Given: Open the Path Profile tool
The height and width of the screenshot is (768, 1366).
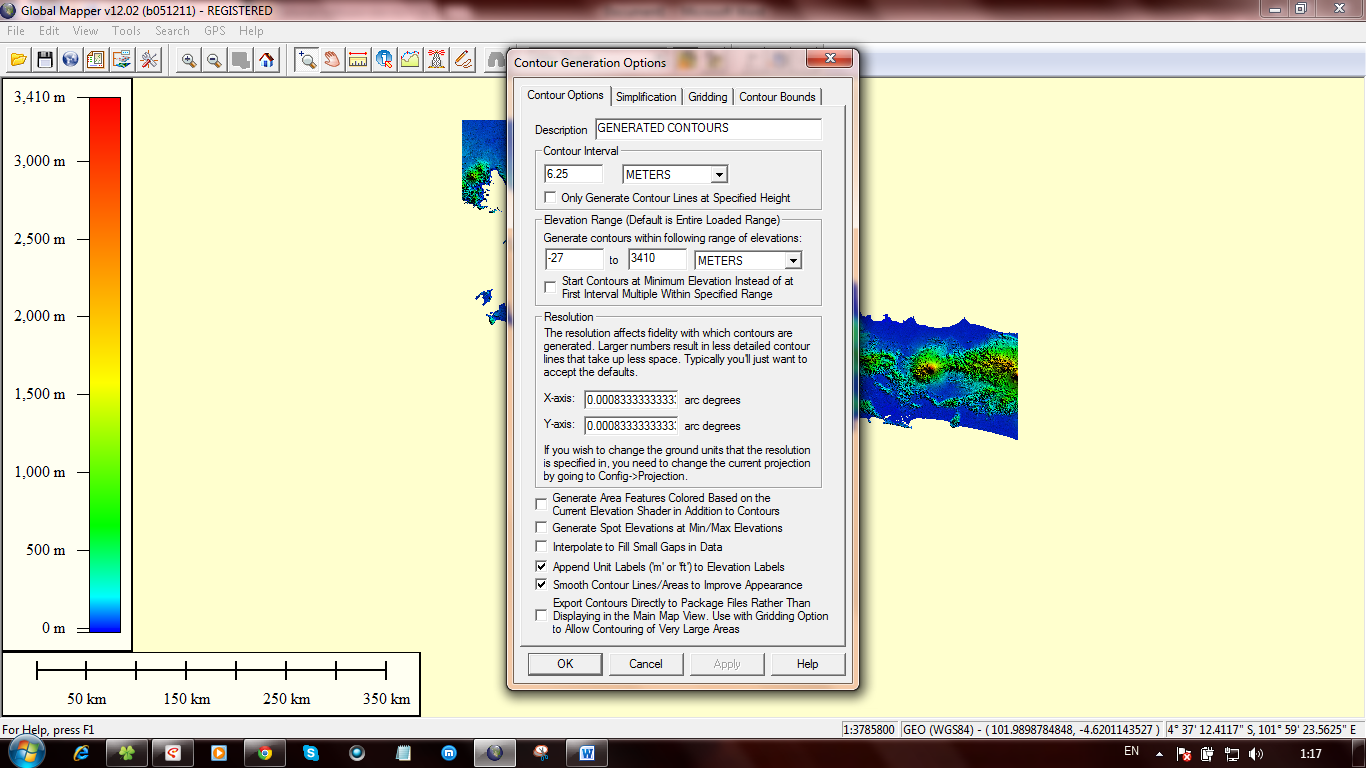Looking at the screenshot, I should [x=409, y=59].
